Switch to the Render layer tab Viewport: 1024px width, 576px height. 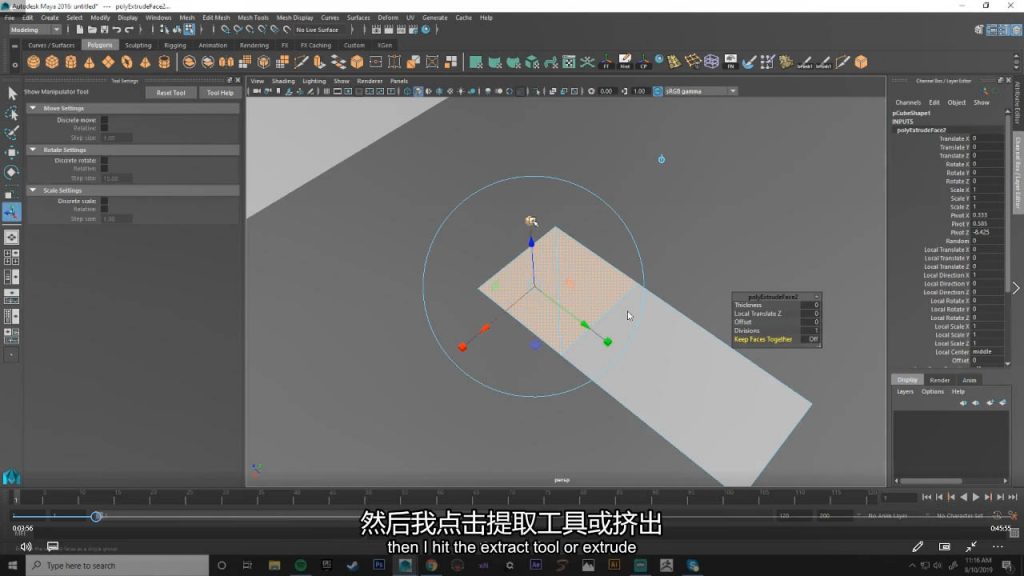pyautogui.click(x=939, y=380)
